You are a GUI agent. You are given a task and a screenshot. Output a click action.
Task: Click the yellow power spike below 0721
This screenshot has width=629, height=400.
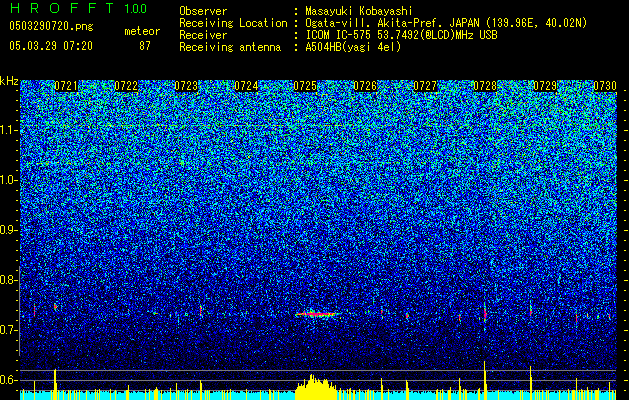click(x=55, y=384)
